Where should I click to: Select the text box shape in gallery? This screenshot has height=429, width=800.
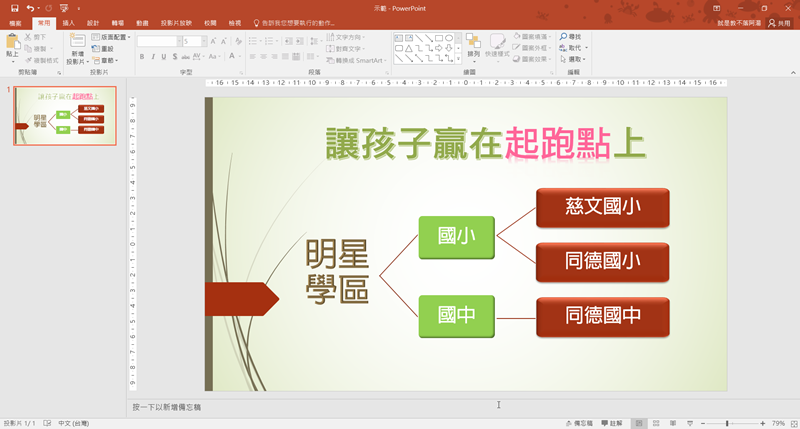pyautogui.click(x=399, y=38)
